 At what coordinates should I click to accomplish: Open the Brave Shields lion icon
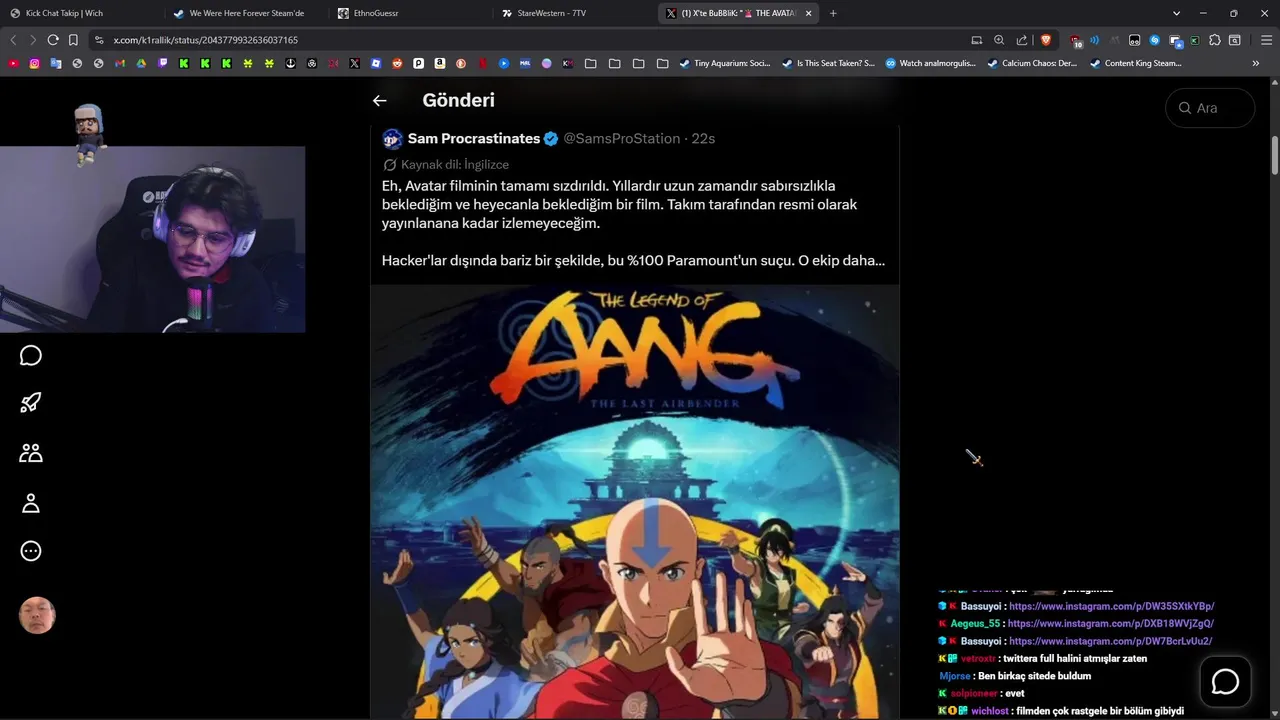pyautogui.click(x=1046, y=40)
